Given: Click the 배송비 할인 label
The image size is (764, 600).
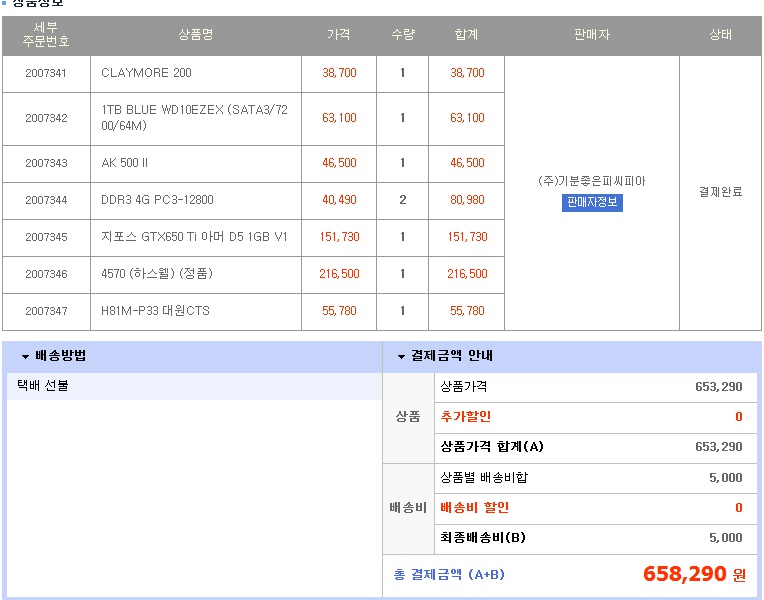Looking at the screenshot, I should click(x=474, y=508).
